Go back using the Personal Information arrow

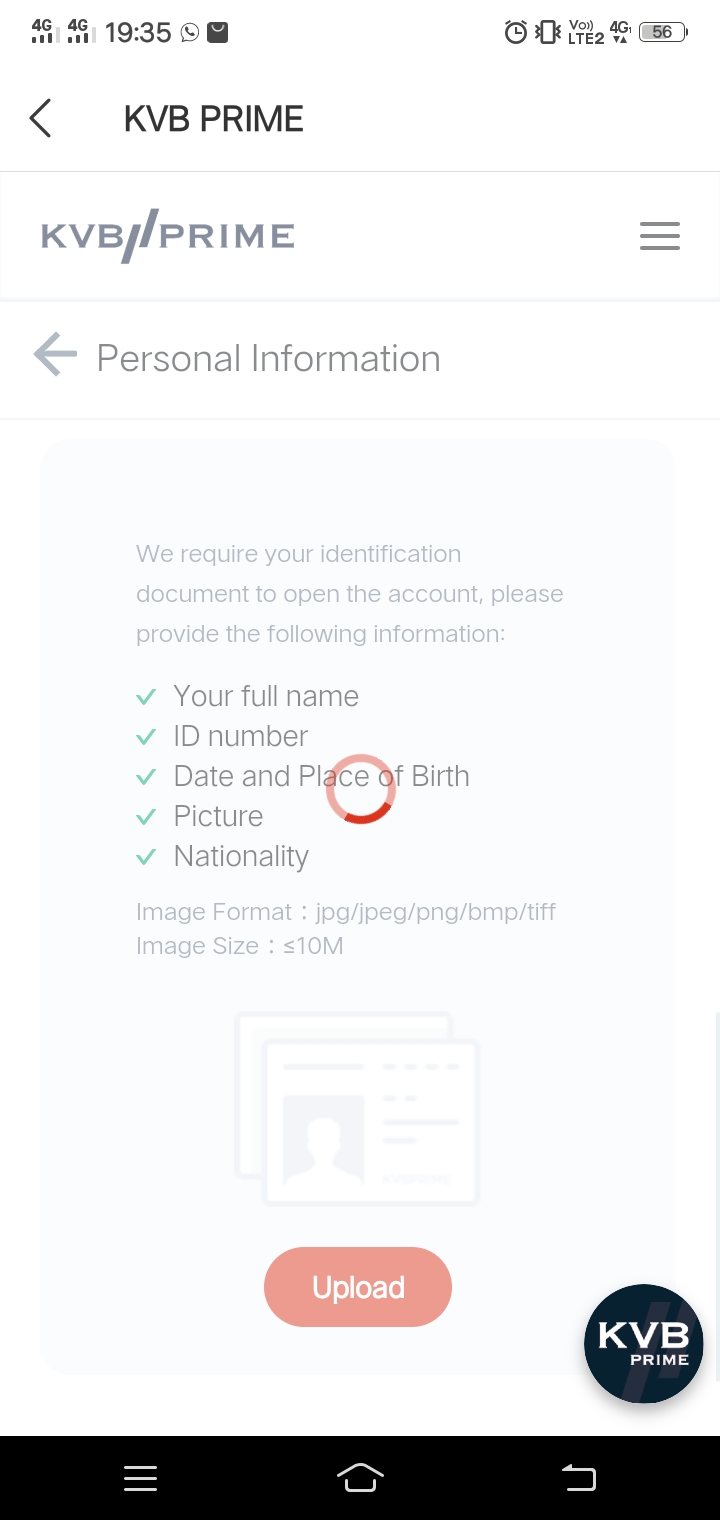pos(55,355)
